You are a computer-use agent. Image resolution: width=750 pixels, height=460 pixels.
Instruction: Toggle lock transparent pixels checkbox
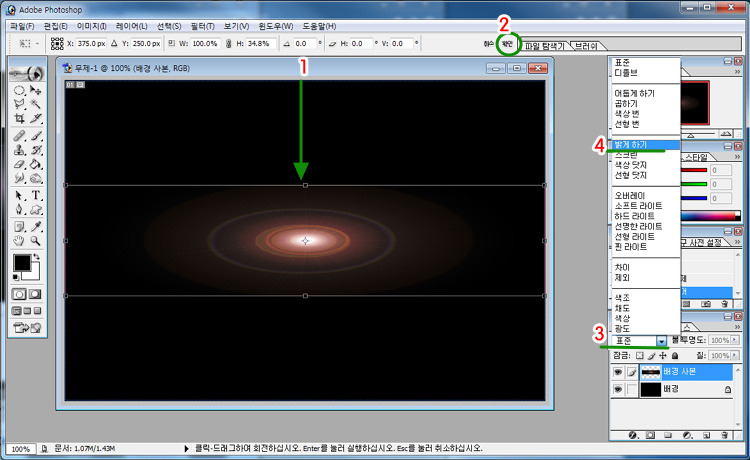click(x=640, y=355)
